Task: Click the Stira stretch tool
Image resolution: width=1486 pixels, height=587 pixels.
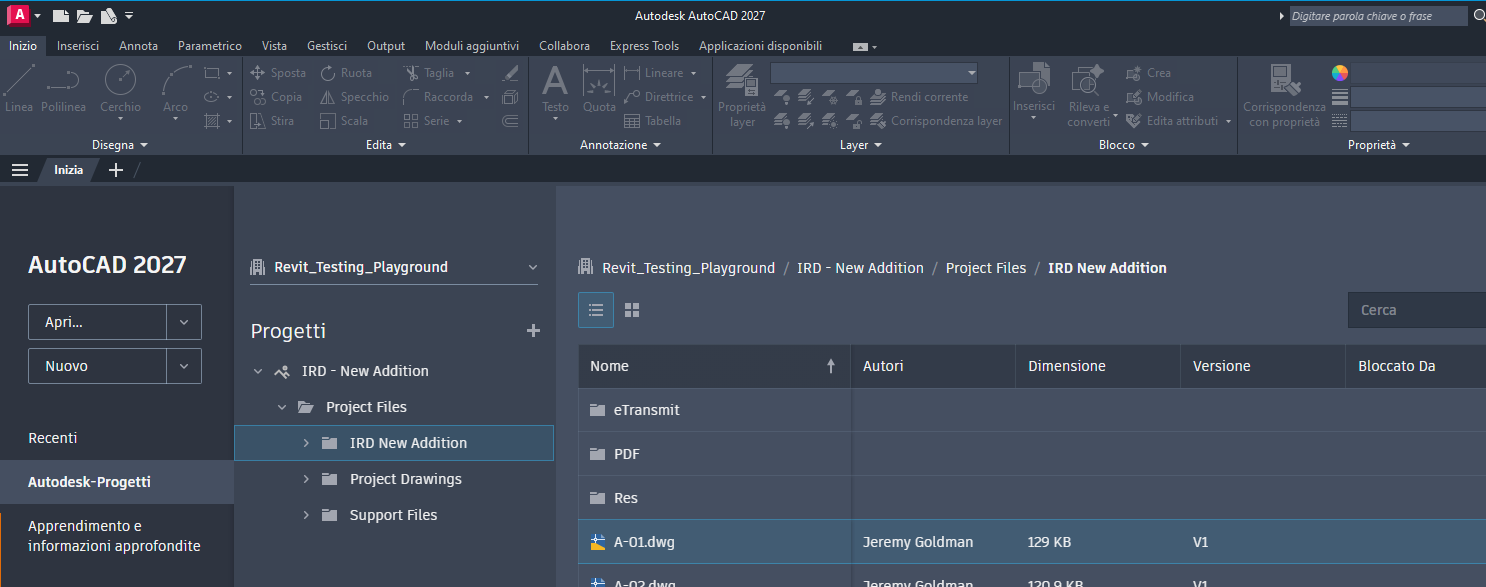Action: tap(272, 121)
